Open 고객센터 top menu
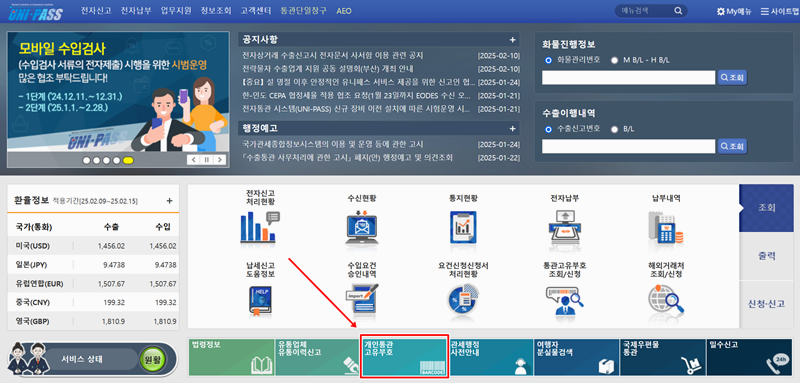This screenshot has height=383, width=800. [x=256, y=11]
